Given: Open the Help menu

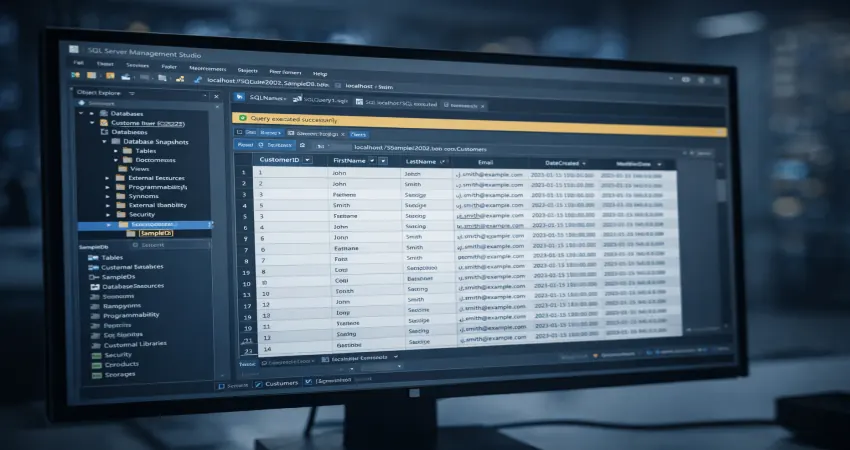Looking at the screenshot, I should [320, 73].
